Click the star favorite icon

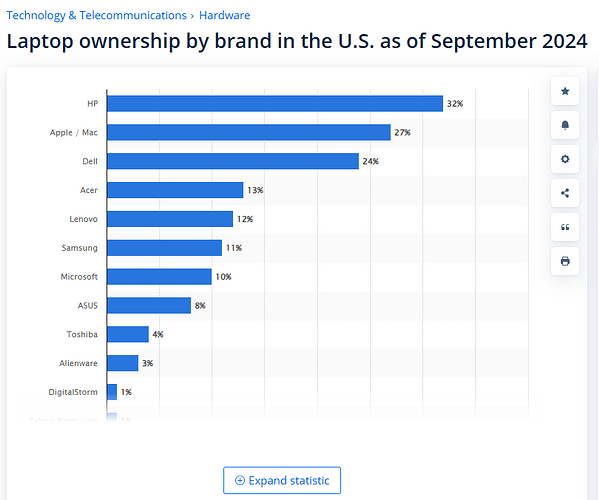[x=565, y=91]
